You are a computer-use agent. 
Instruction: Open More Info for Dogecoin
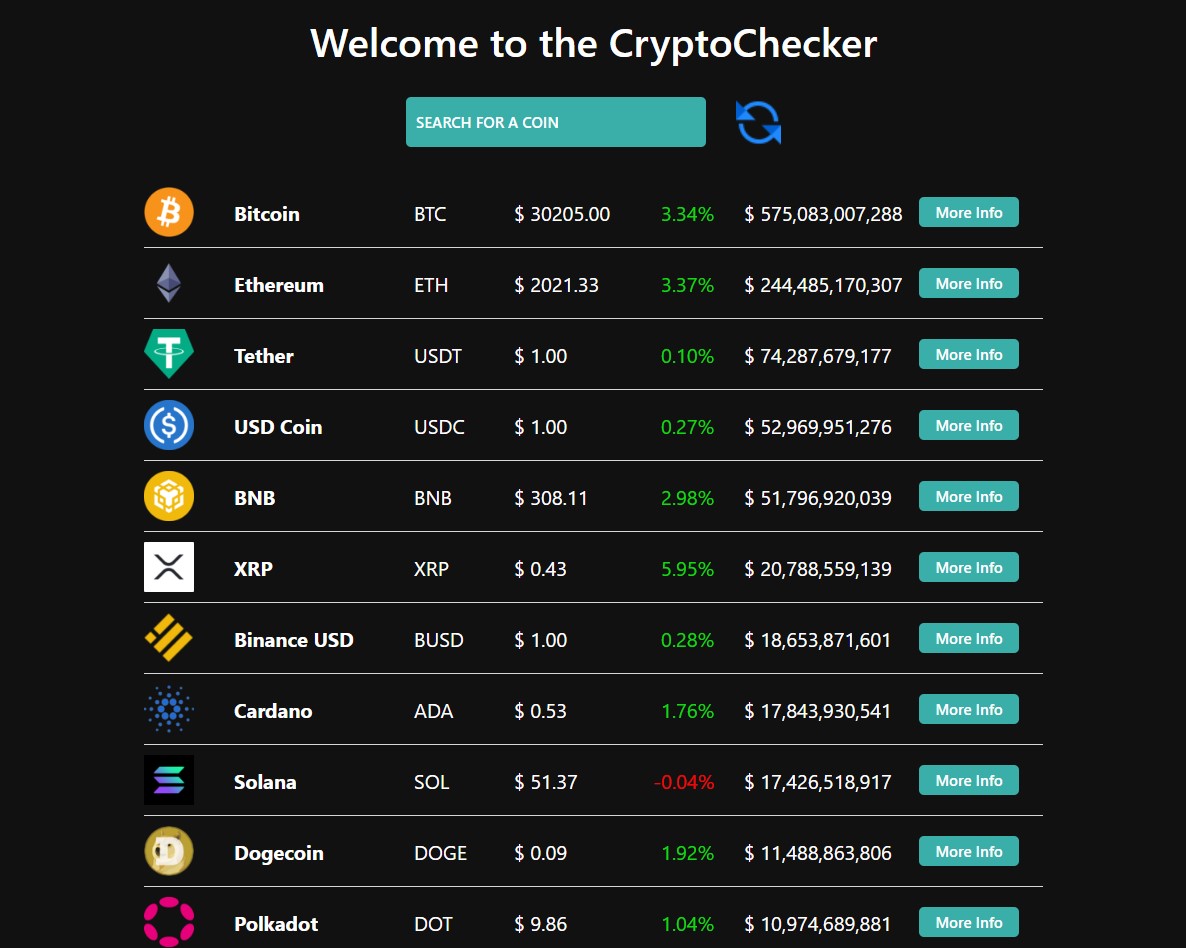969,852
